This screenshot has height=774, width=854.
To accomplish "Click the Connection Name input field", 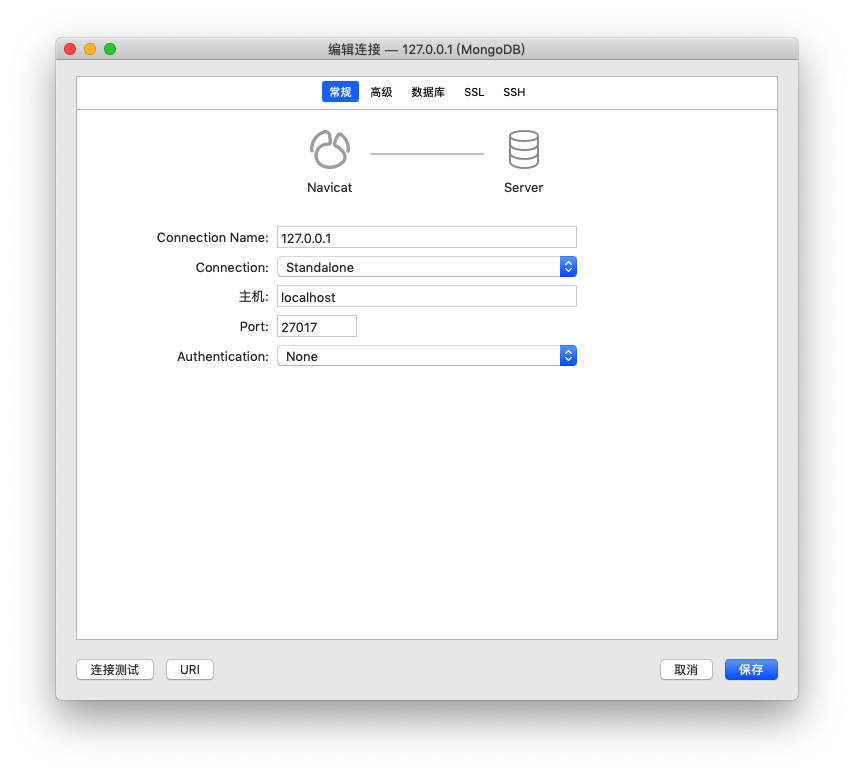I will [x=426, y=237].
